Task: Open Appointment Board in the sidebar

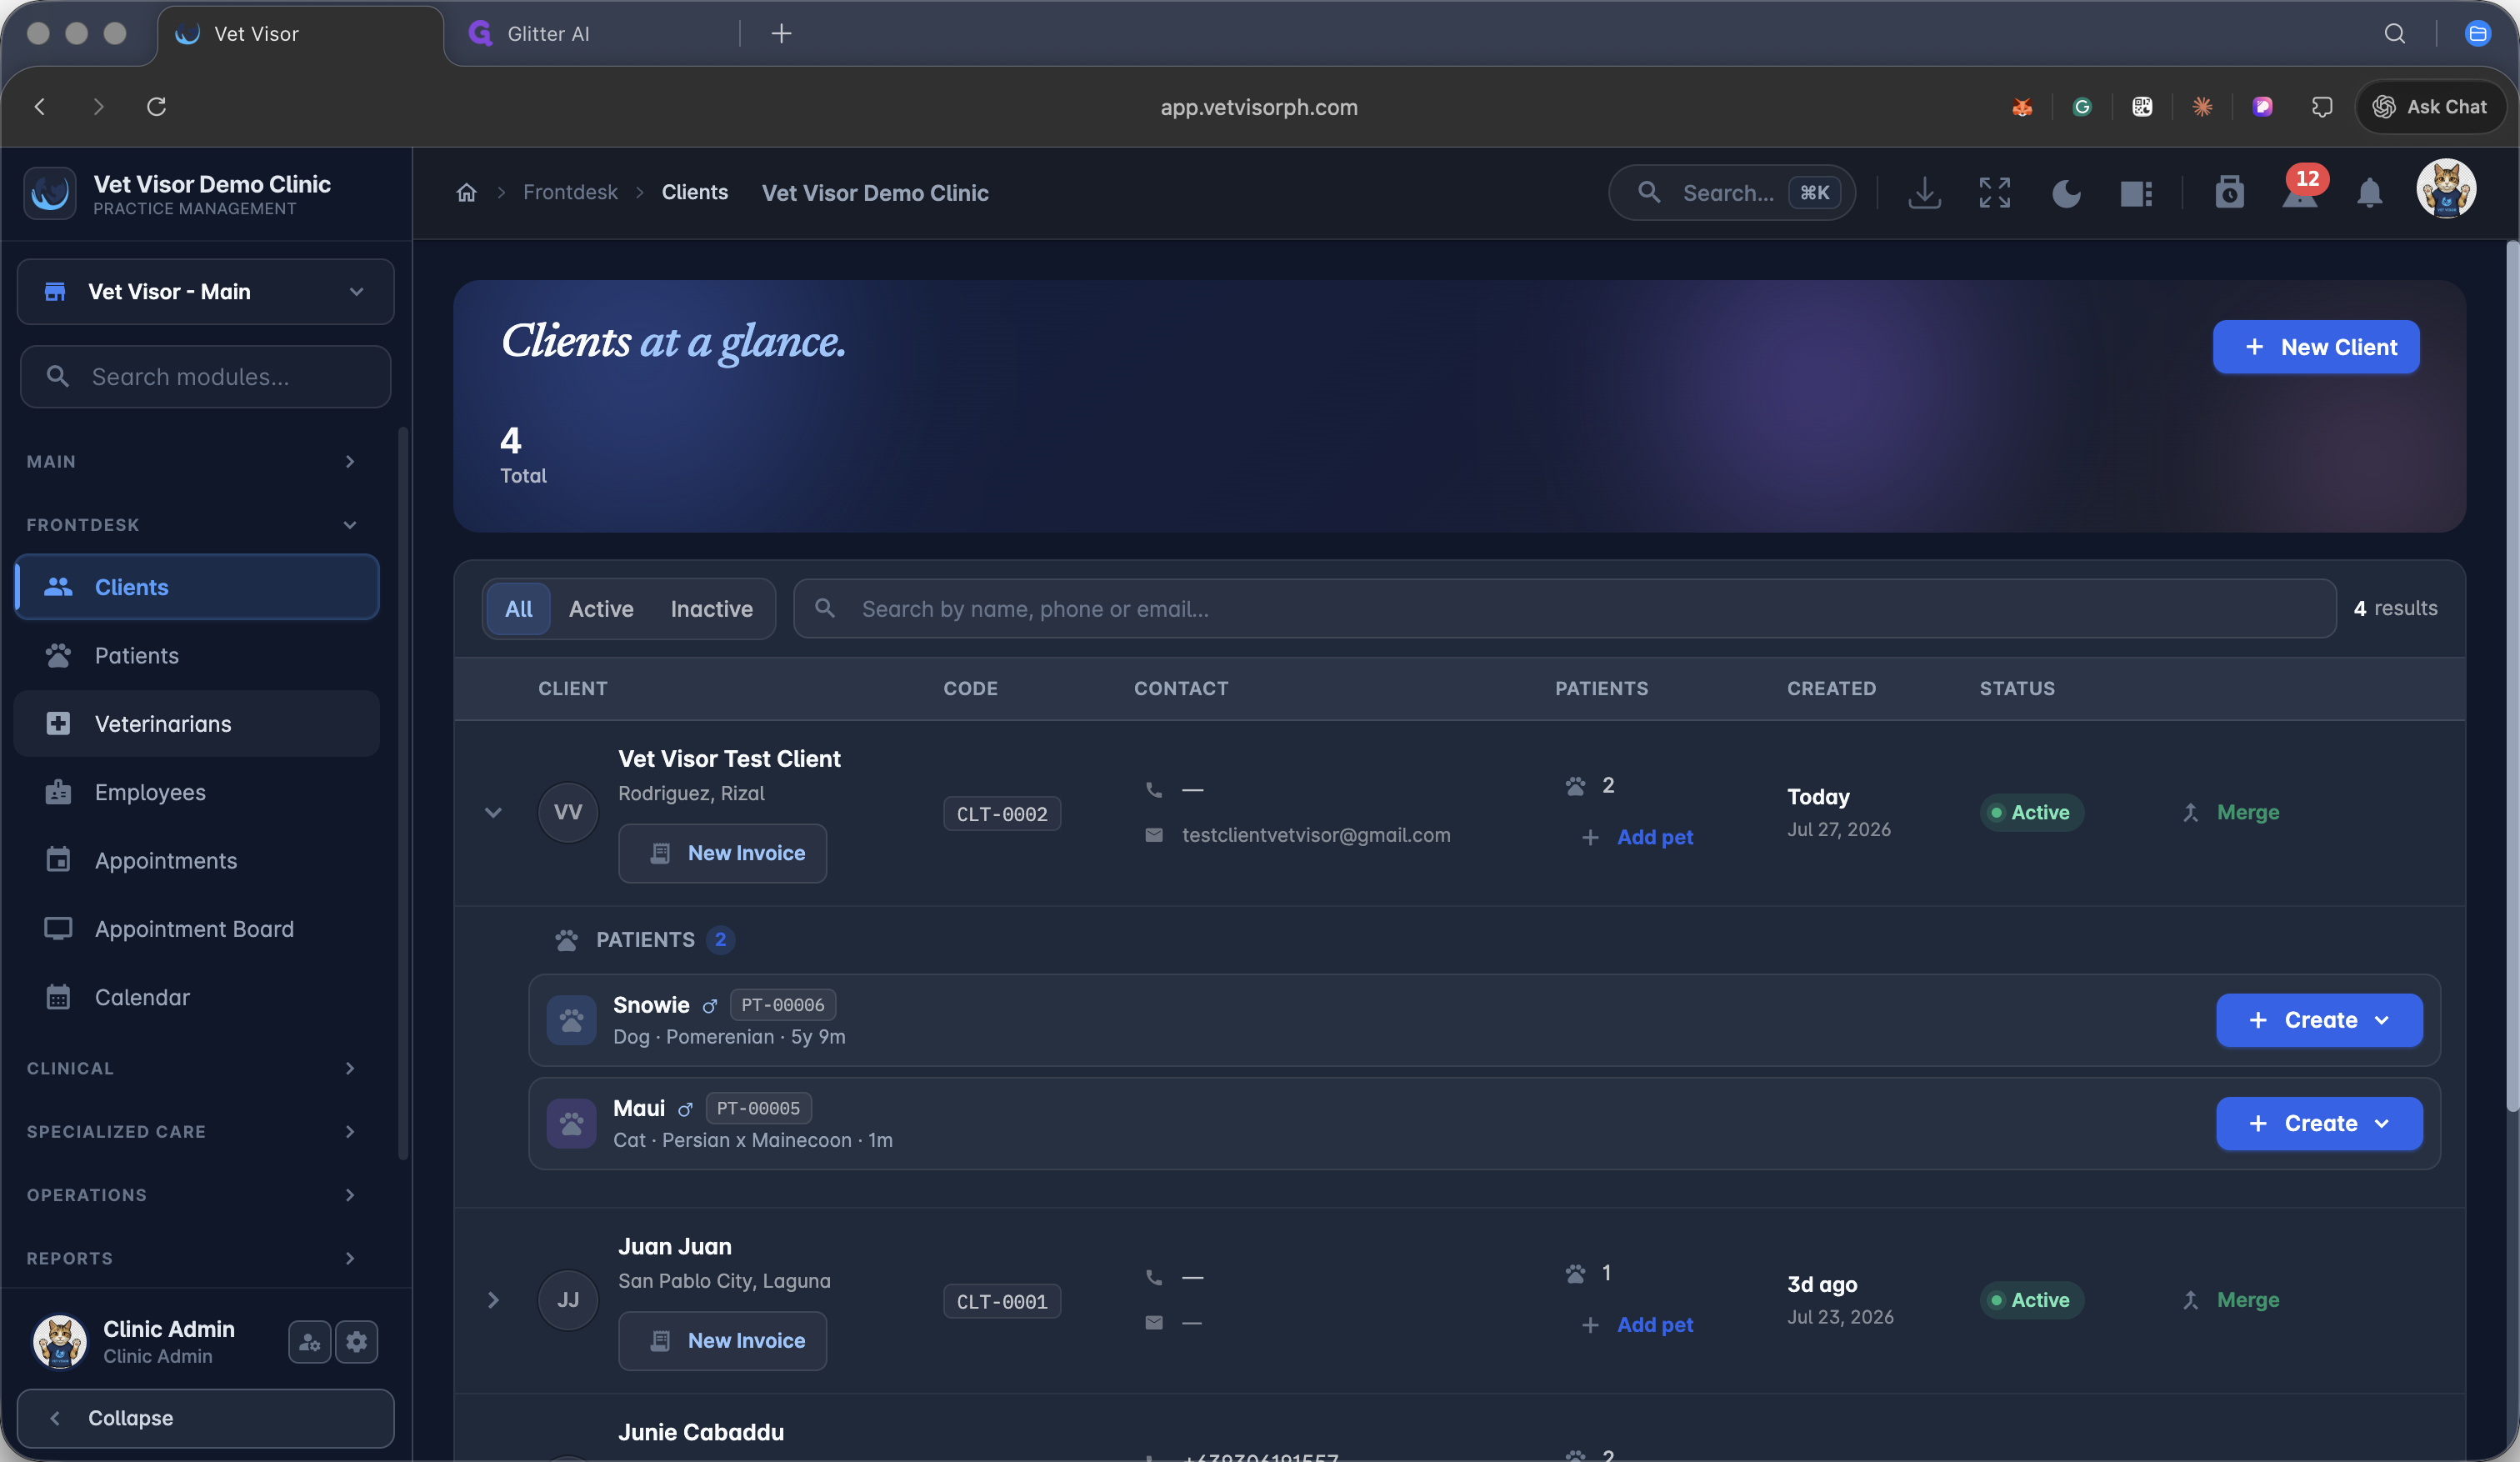Action: [197, 929]
